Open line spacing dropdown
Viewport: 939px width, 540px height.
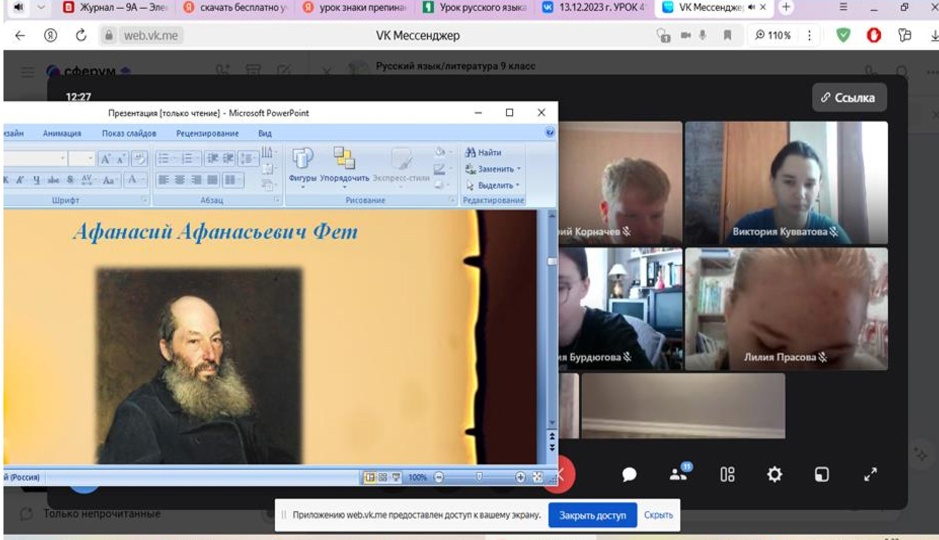pyautogui.click(x=249, y=158)
